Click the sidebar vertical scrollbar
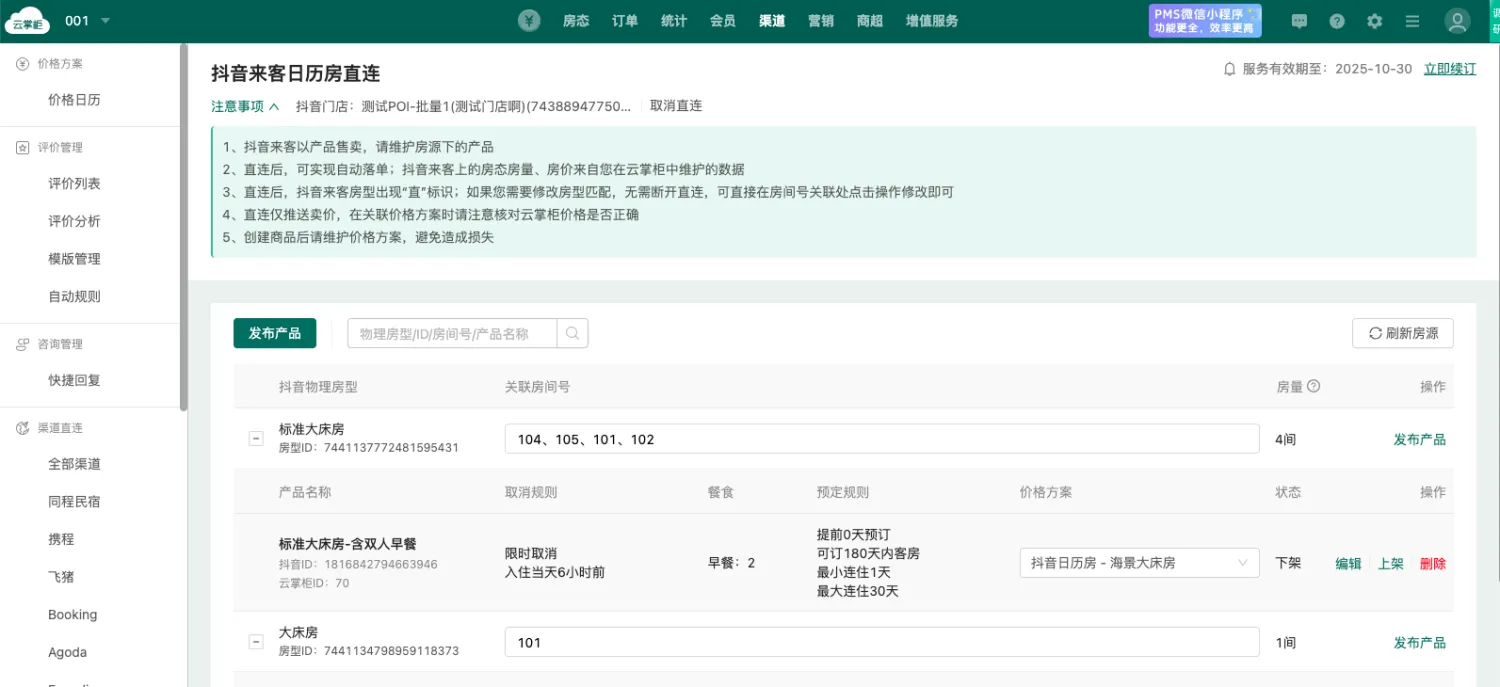This screenshot has height=687, width=1500. [183, 228]
